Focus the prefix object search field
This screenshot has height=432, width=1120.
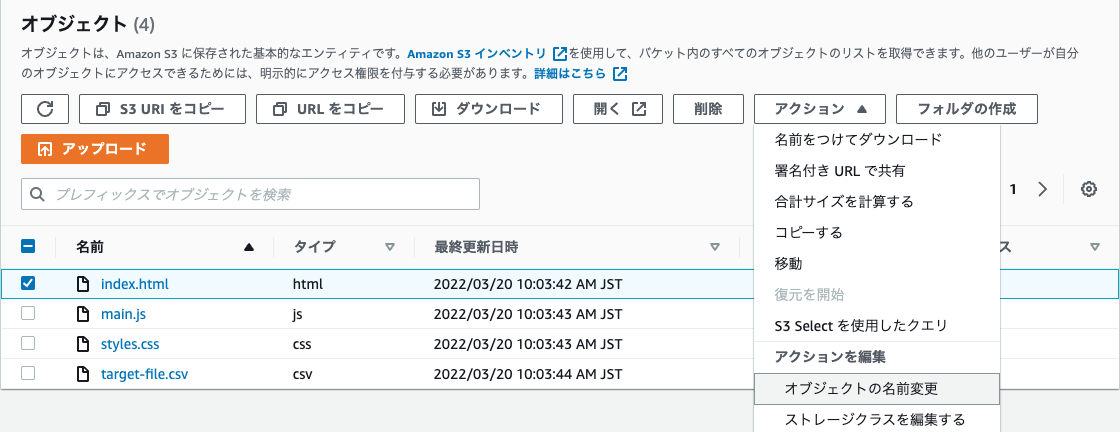pos(250,194)
